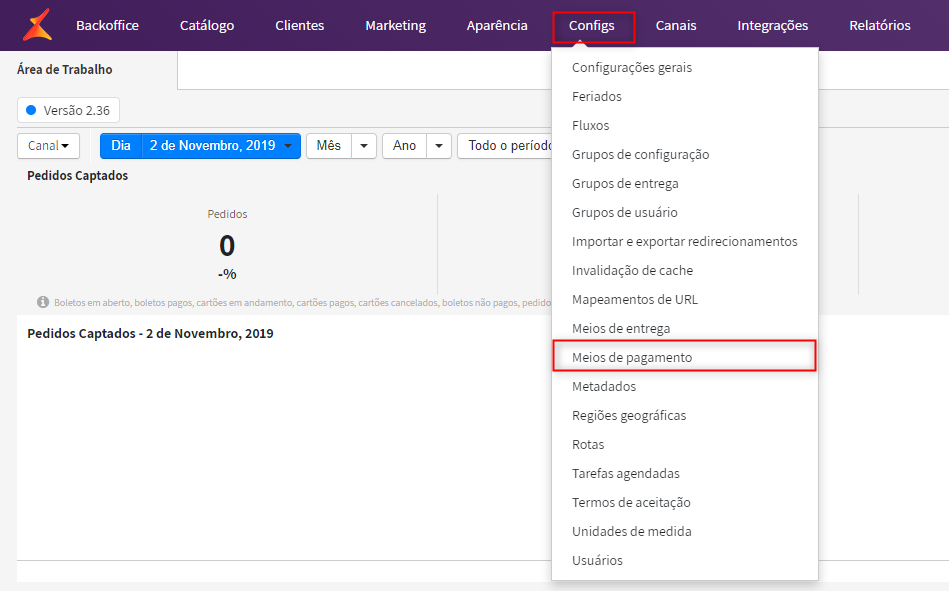Open the Integrações menu
This screenshot has width=949, height=591.
point(773,25)
